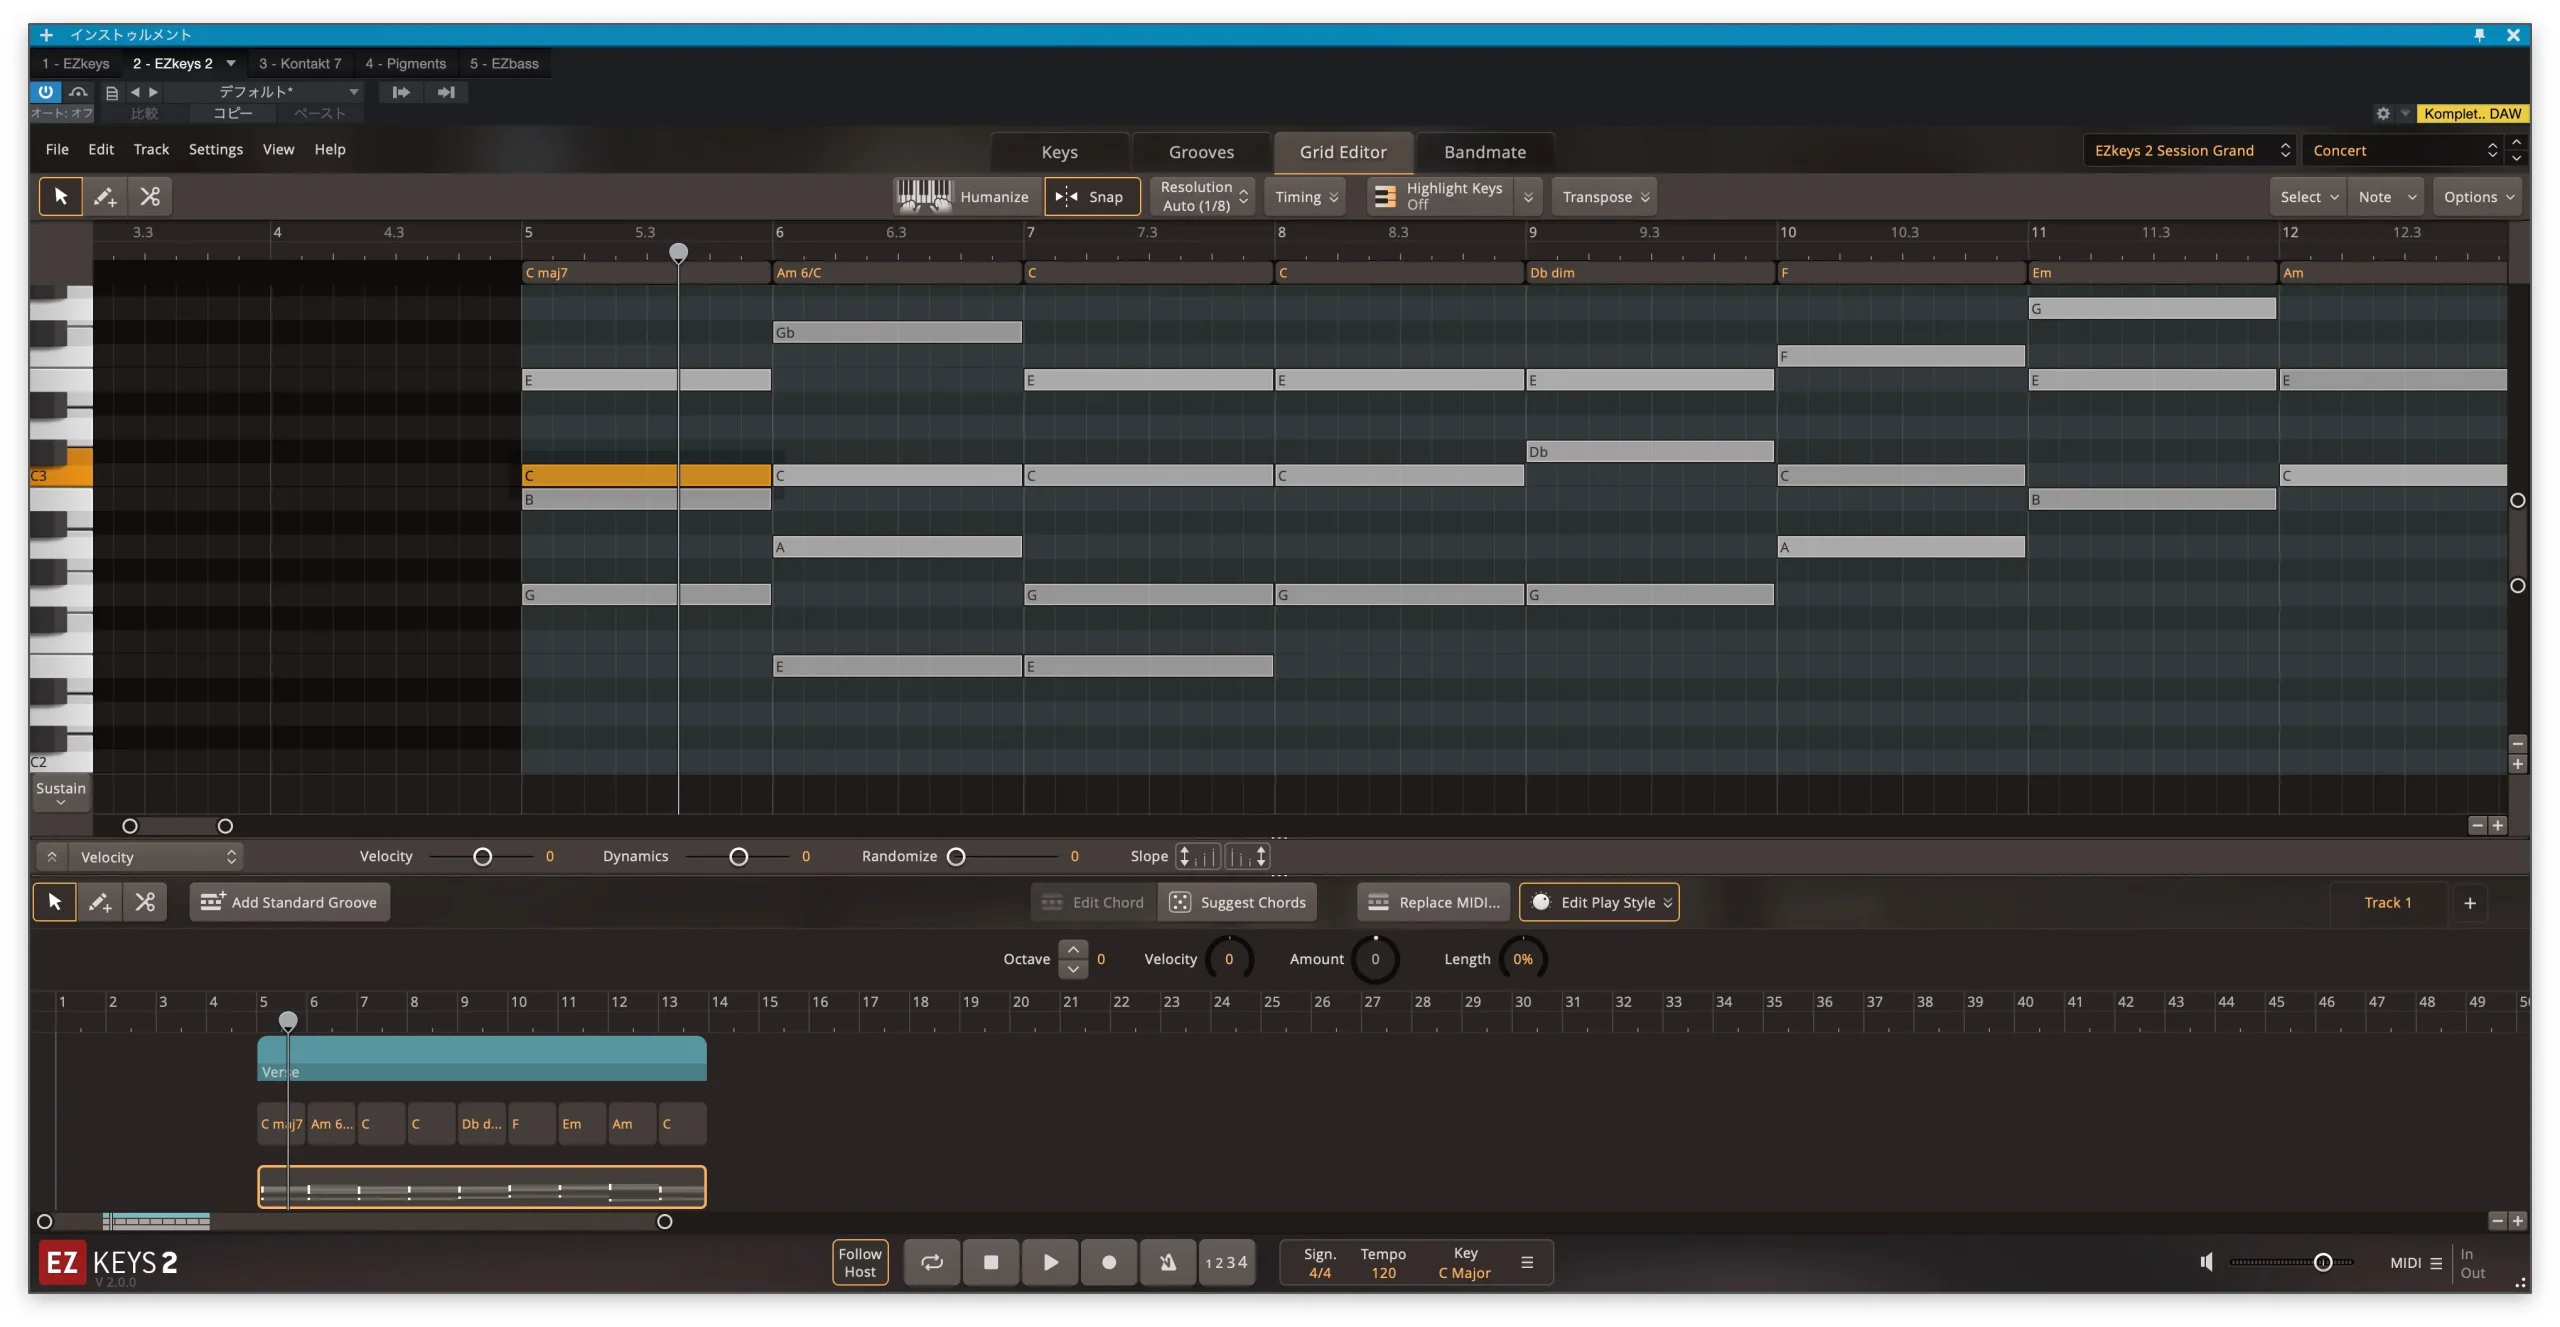Screen dimensions: 2560x1327
Task: Click the plugin power bypass icon
Action: tap(46, 92)
